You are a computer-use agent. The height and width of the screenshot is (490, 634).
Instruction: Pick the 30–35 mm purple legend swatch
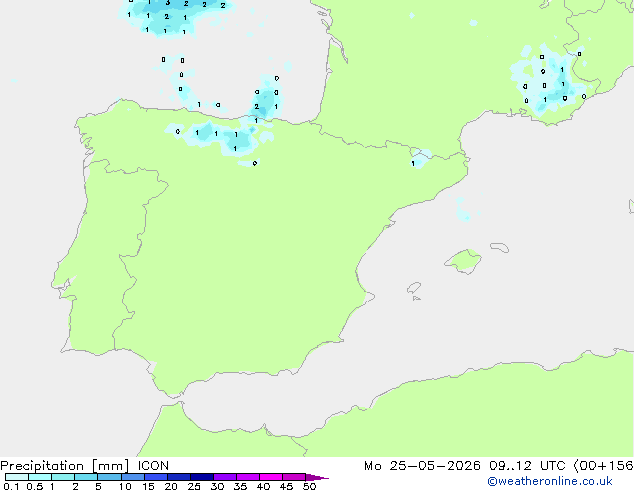(x=225, y=477)
